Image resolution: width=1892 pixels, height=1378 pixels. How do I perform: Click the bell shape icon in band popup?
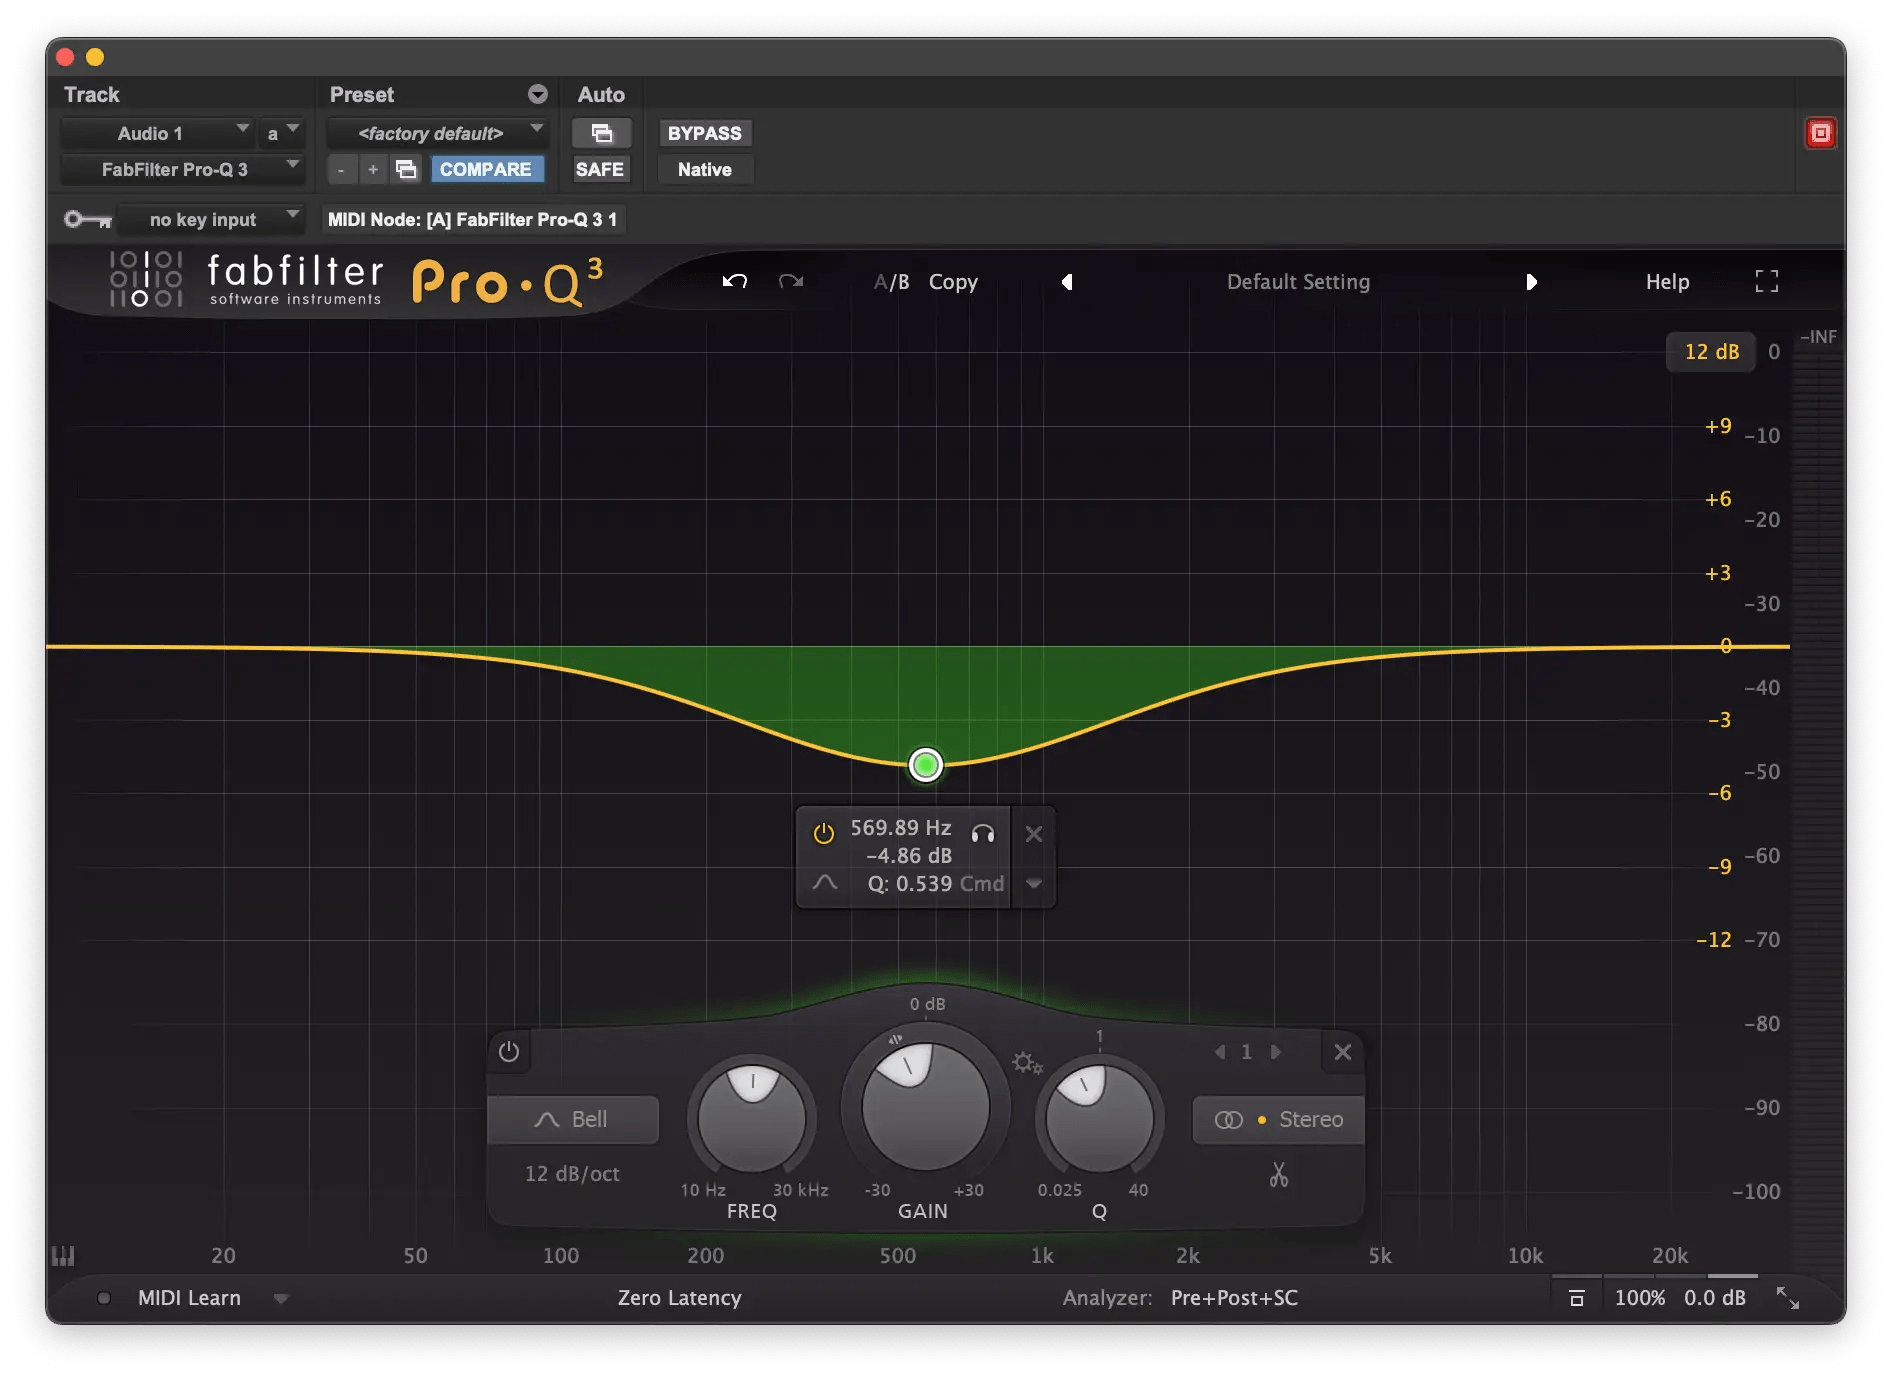(x=825, y=882)
